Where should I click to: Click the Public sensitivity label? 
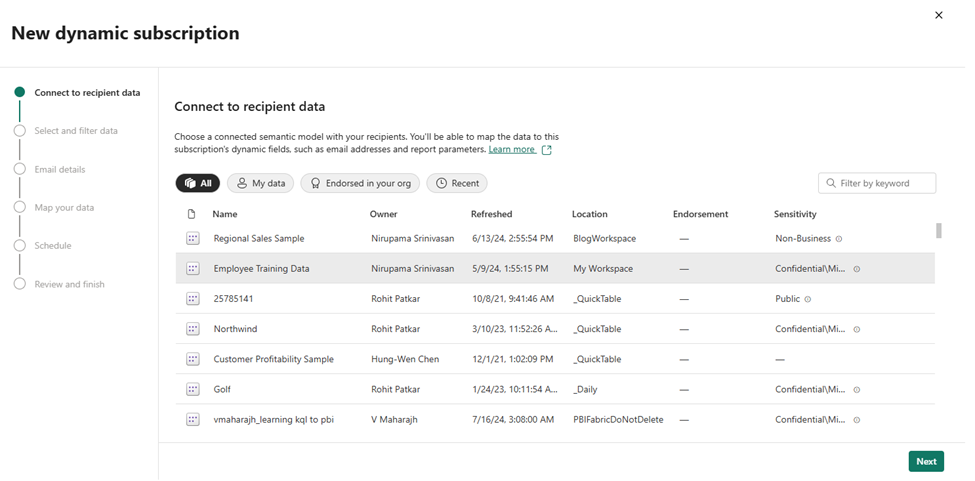point(787,299)
